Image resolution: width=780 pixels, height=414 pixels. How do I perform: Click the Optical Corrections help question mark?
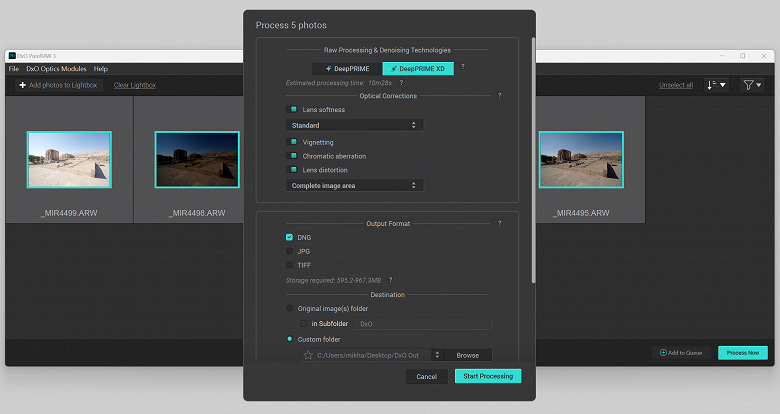pos(499,96)
